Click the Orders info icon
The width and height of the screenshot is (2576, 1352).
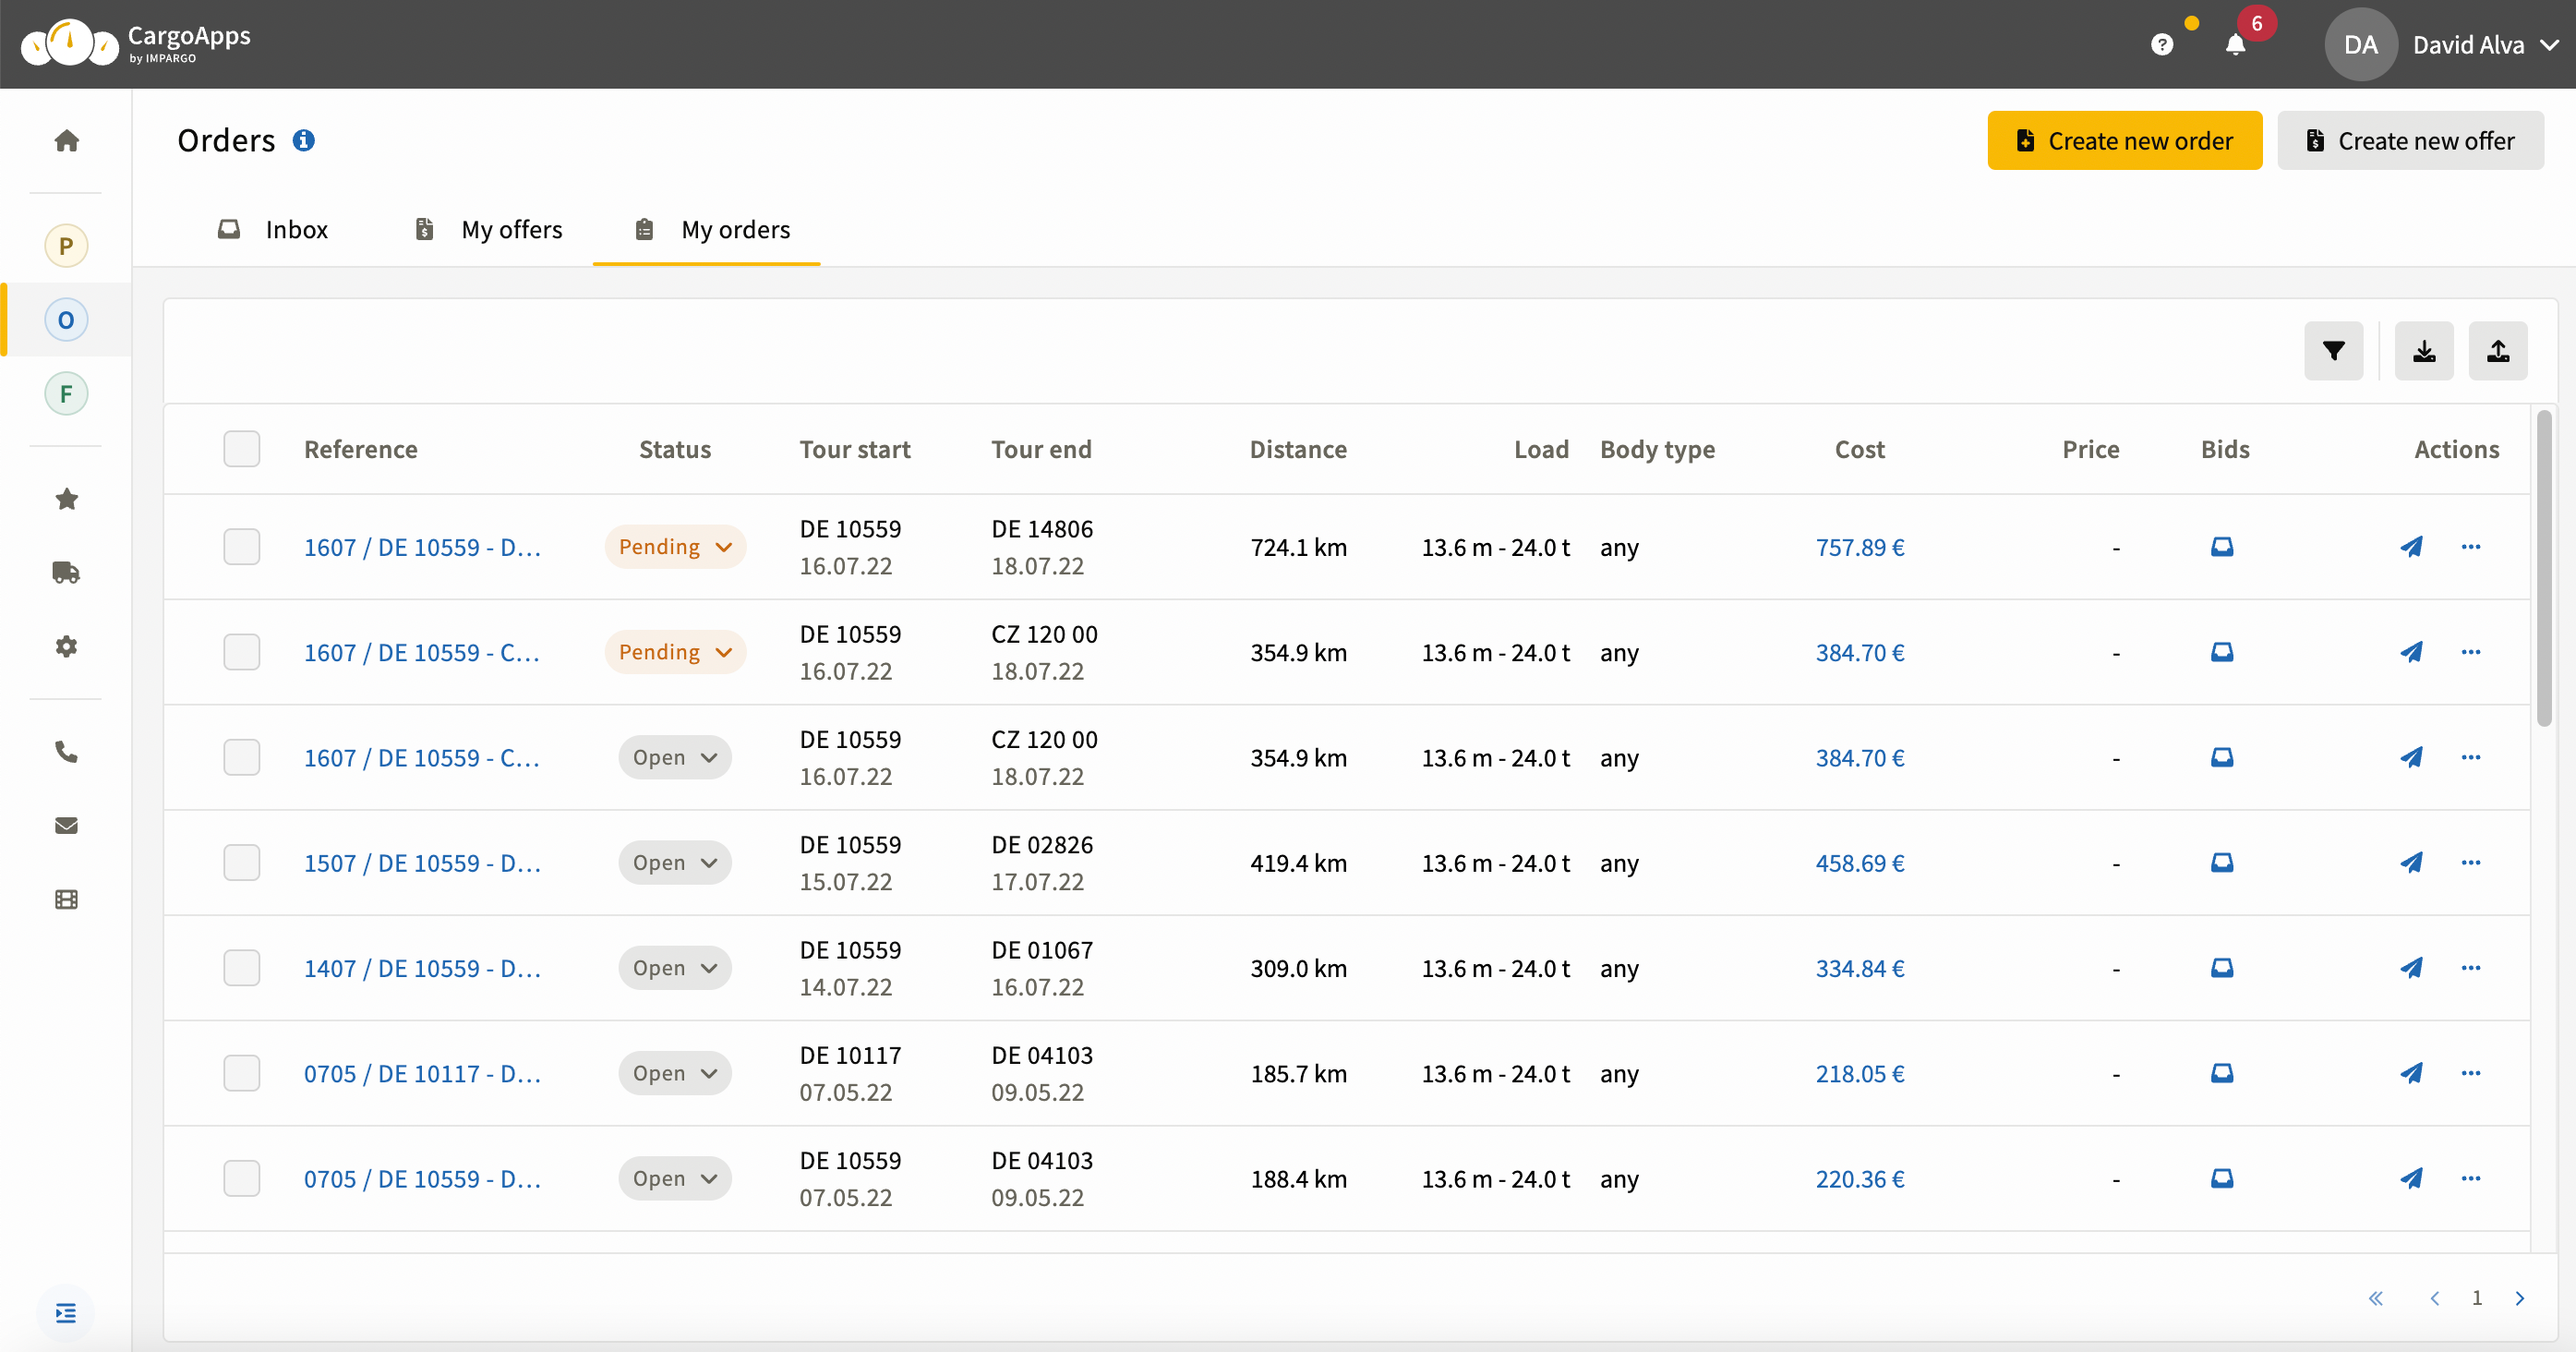click(x=303, y=141)
